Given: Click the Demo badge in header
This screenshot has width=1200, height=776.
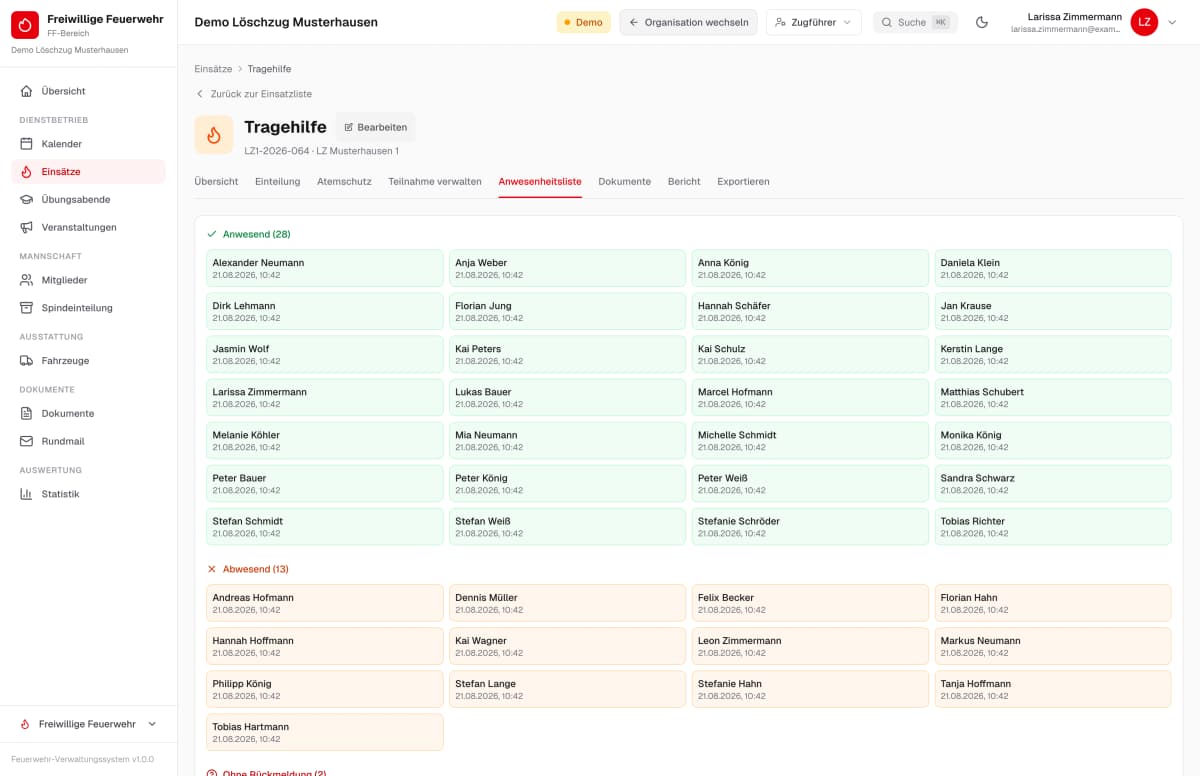Looking at the screenshot, I should [584, 22].
